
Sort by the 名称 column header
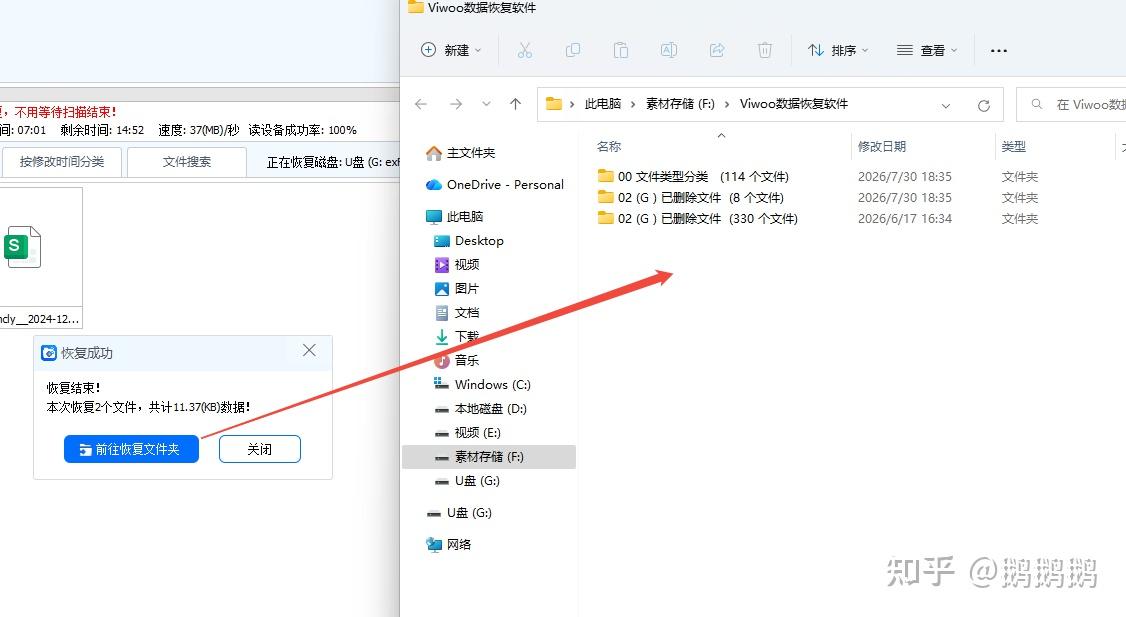[x=609, y=147]
